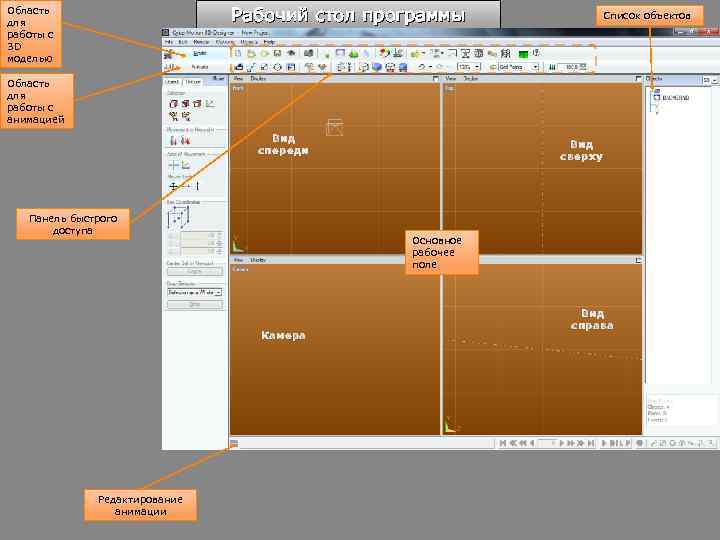Click the button above the left panel dropdown
This screenshot has width=720, height=540.
195,272
